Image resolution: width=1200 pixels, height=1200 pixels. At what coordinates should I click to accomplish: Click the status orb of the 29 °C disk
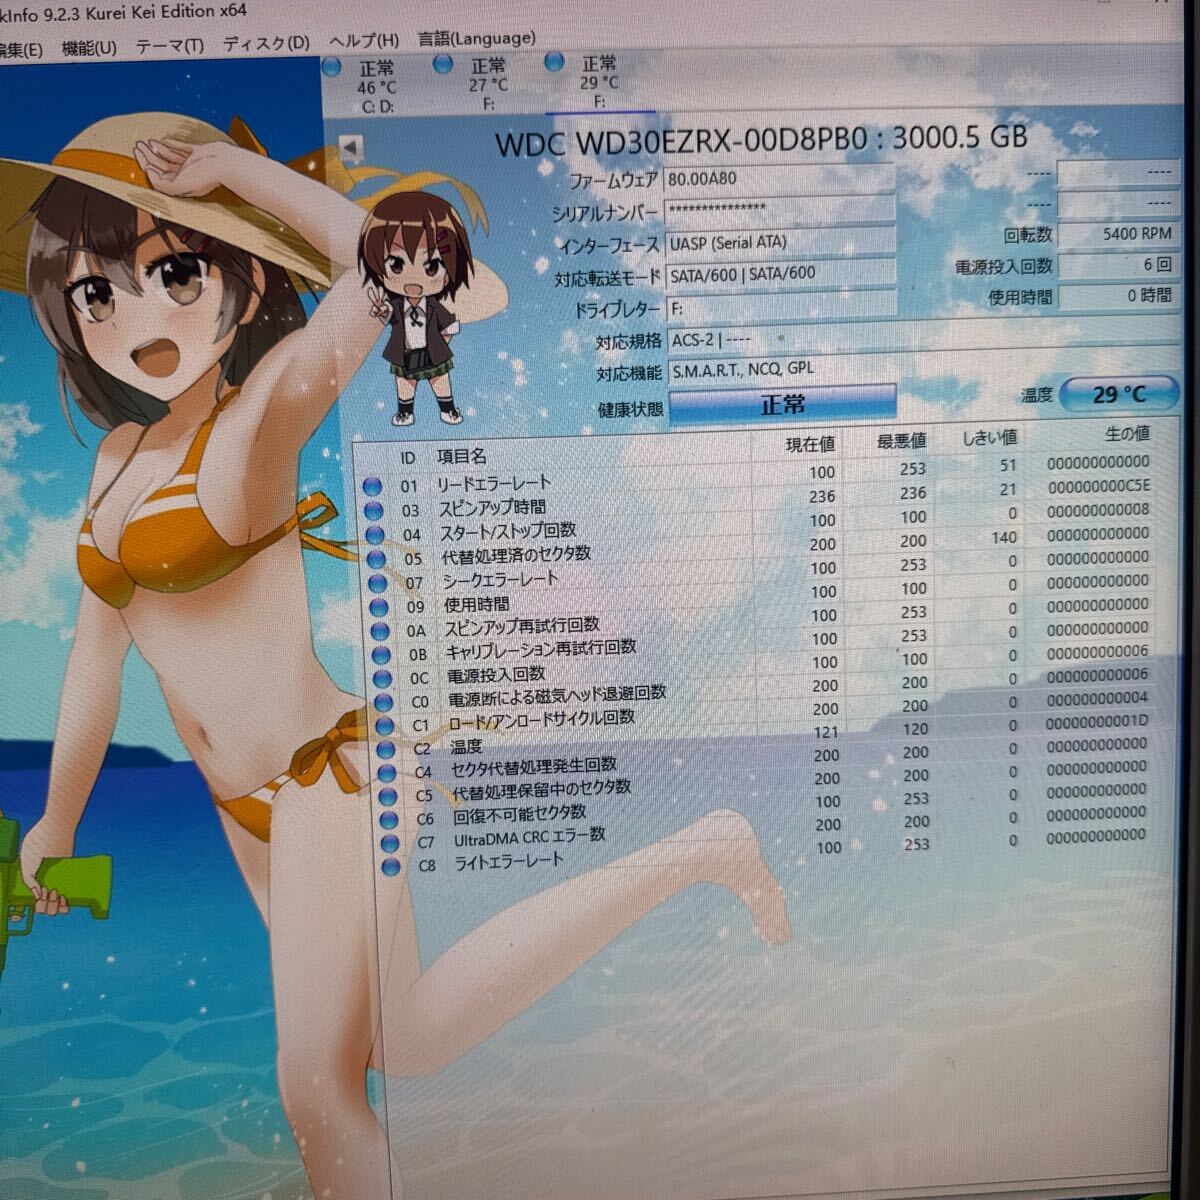click(x=555, y=62)
